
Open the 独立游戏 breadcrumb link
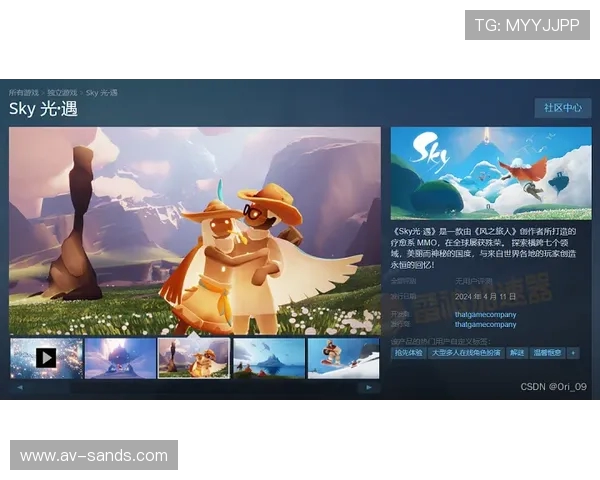[x=62, y=93]
